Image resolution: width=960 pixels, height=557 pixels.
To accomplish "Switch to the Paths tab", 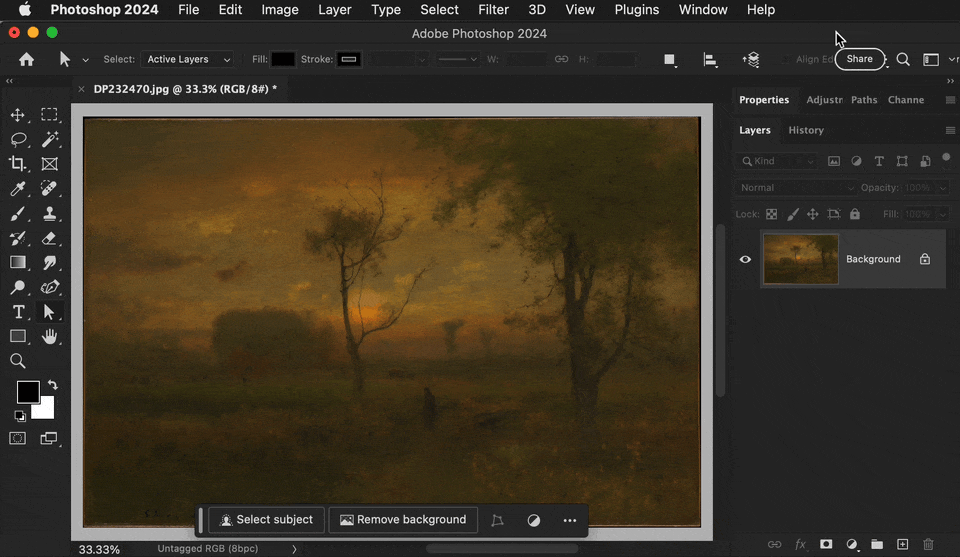I will point(864,100).
